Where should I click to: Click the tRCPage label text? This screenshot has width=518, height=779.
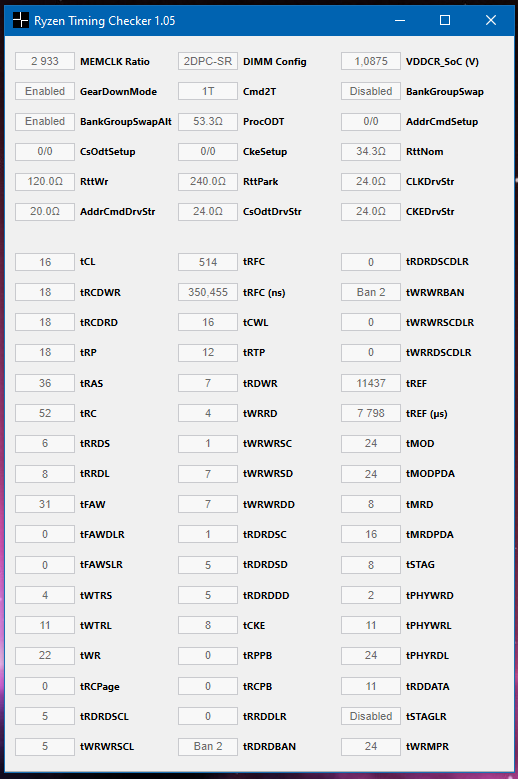100,687
